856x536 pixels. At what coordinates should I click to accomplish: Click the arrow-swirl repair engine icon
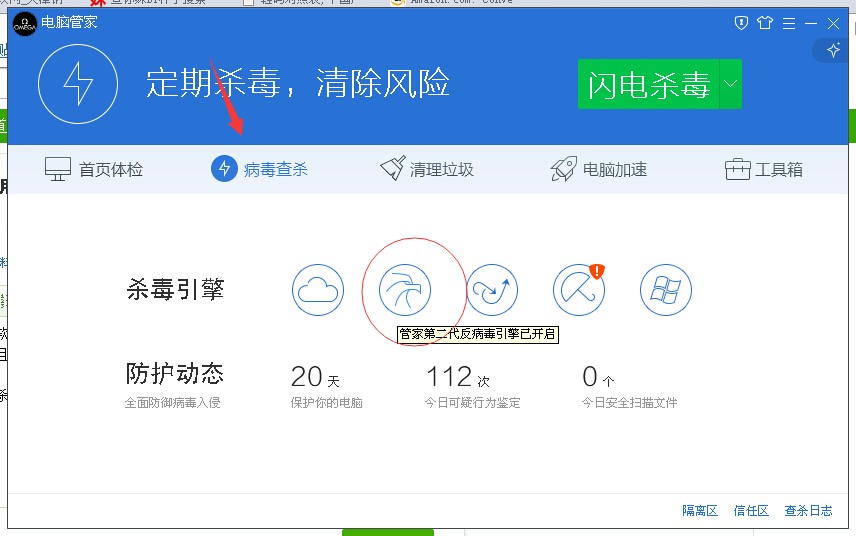[x=492, y=290]
